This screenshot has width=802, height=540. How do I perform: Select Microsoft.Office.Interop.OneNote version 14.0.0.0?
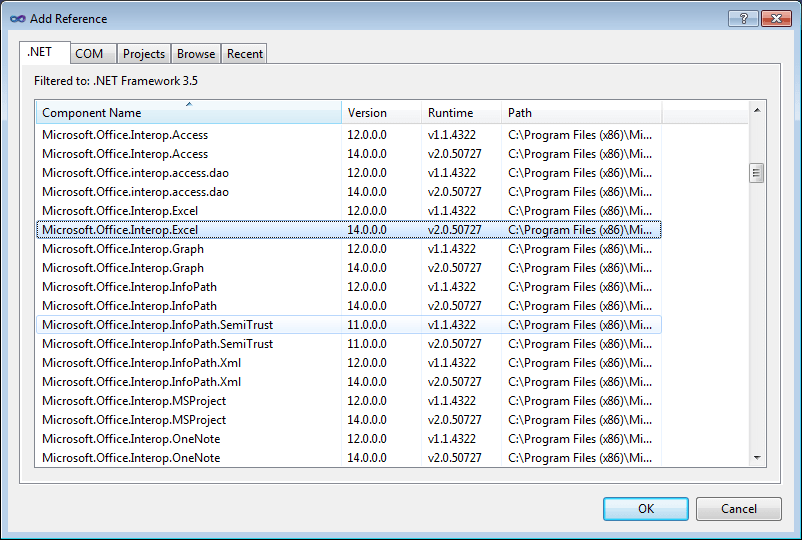click(349, 458)
